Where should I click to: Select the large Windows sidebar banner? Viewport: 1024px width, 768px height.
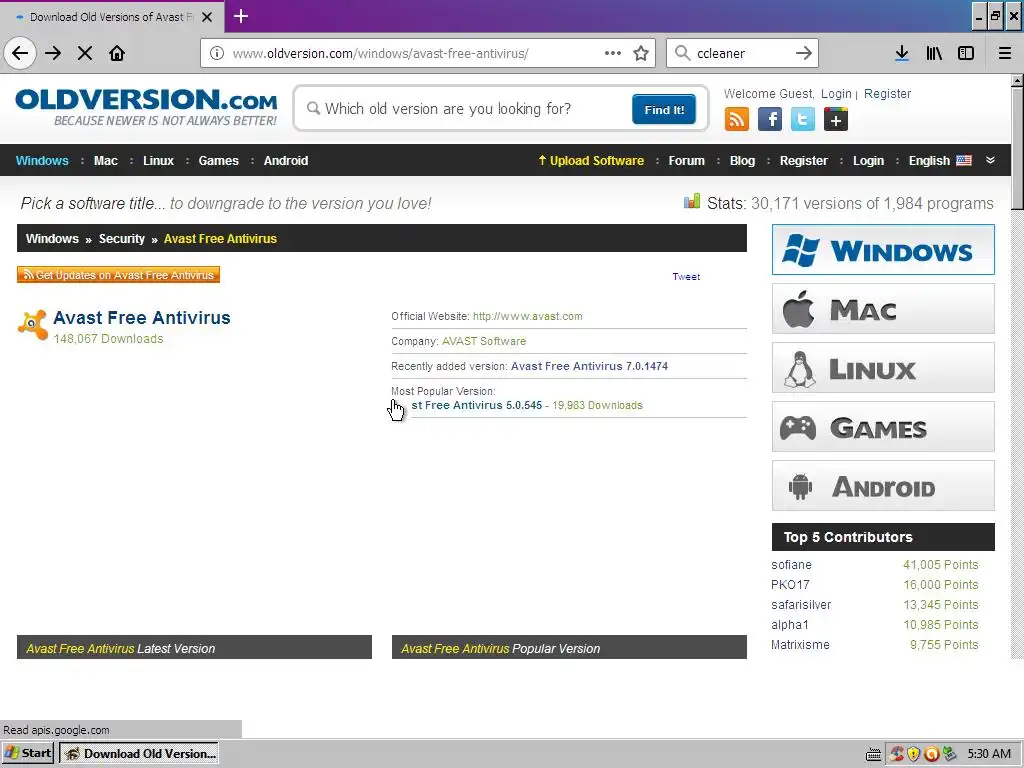click(883, 249)
